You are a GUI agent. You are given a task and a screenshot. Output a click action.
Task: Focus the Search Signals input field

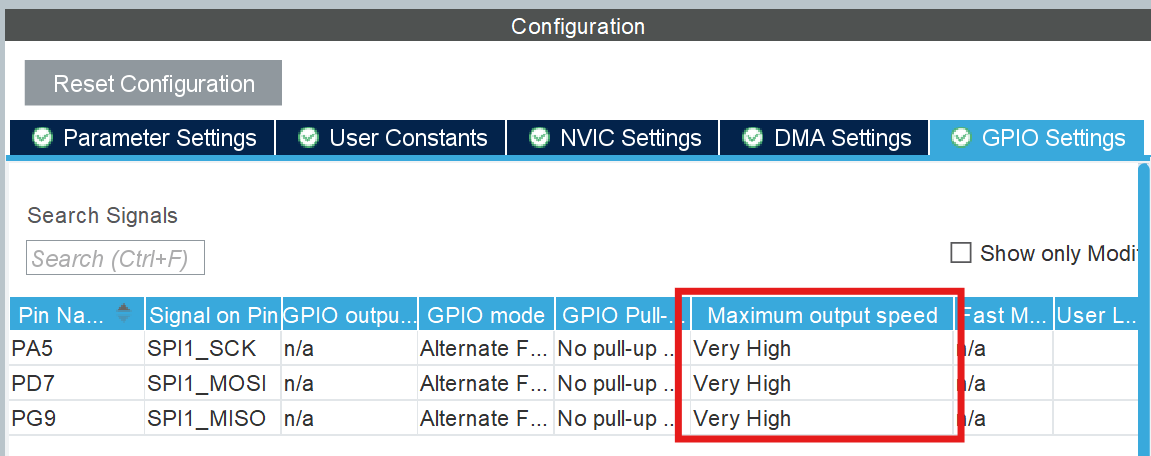coord(115,258)
